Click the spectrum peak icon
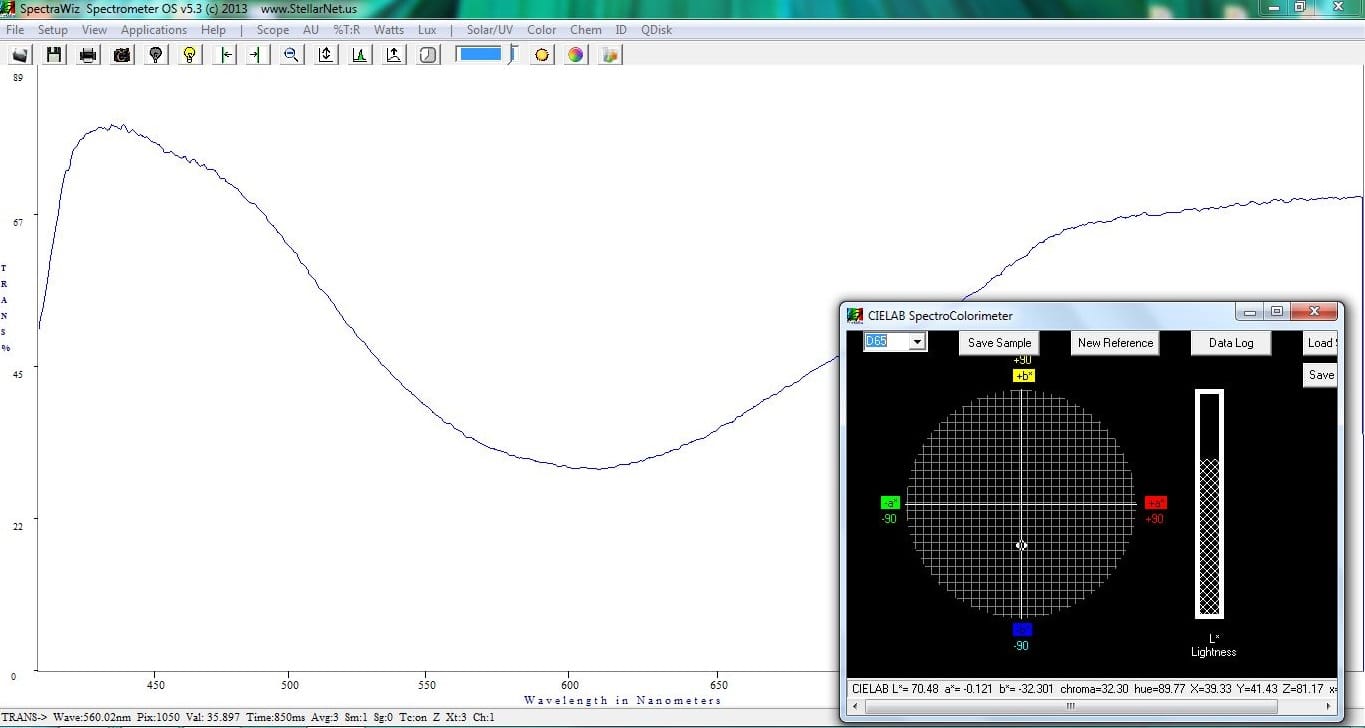The image size is (1365, 728). pyautogui.click(x=359, y=55)
